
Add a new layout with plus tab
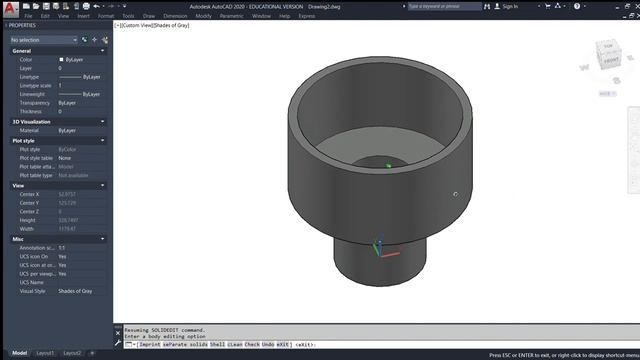pos(92,353)
